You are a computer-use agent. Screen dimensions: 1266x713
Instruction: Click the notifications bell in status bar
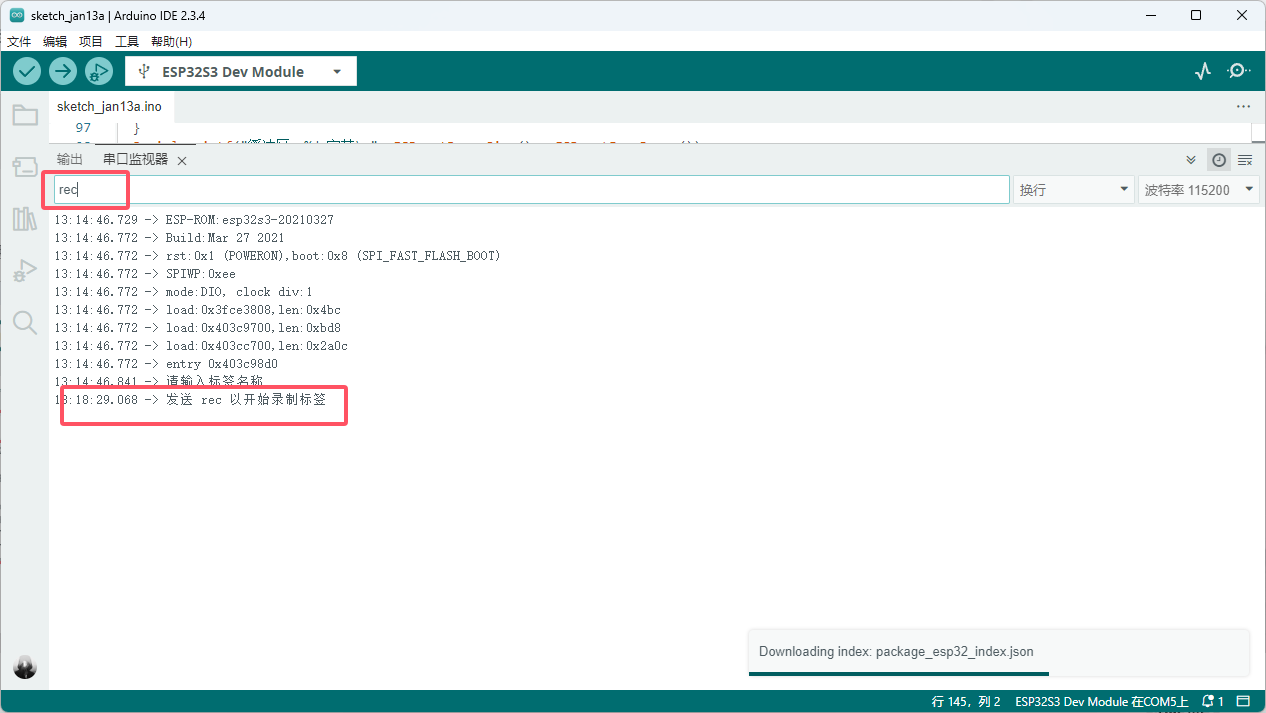[1212, 701]
